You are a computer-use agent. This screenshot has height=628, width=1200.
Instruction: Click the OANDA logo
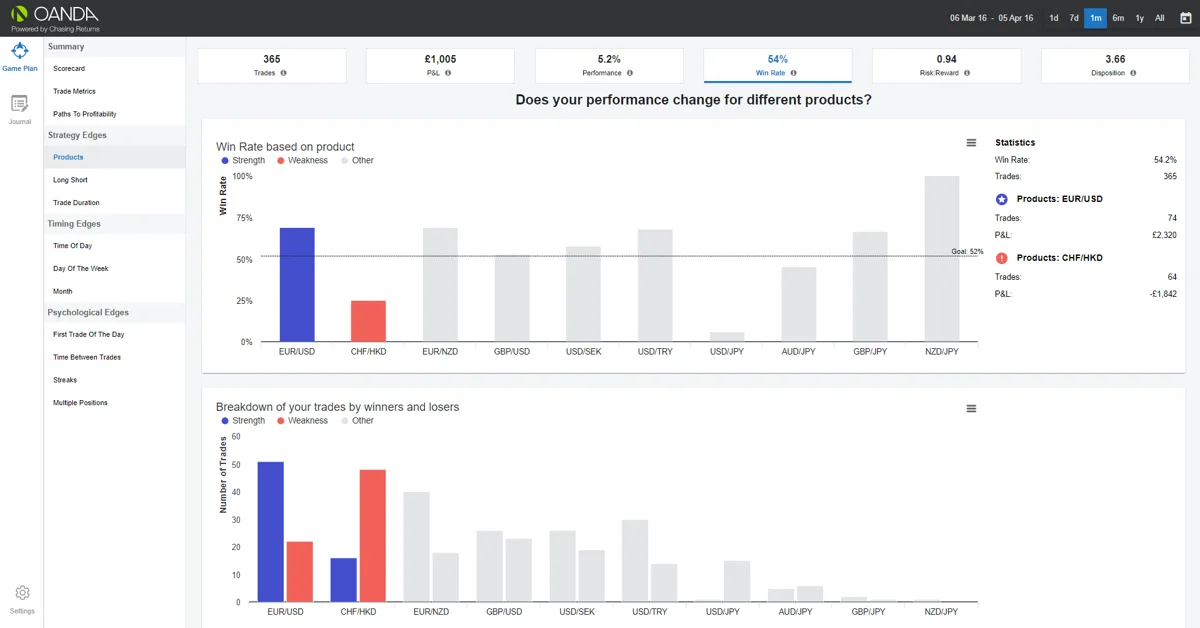click(55, 18)
